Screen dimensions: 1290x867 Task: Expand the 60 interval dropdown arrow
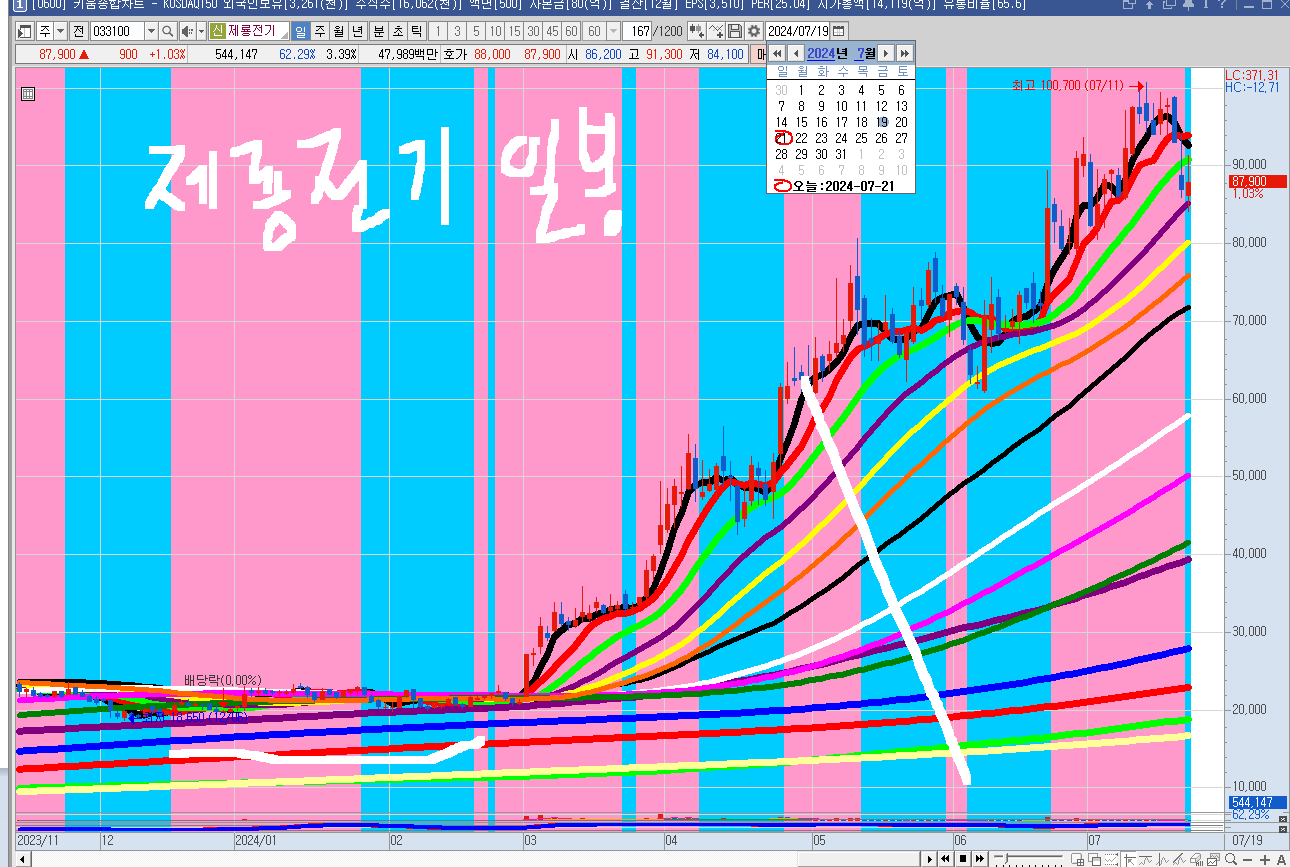click(x=613, y=31)
